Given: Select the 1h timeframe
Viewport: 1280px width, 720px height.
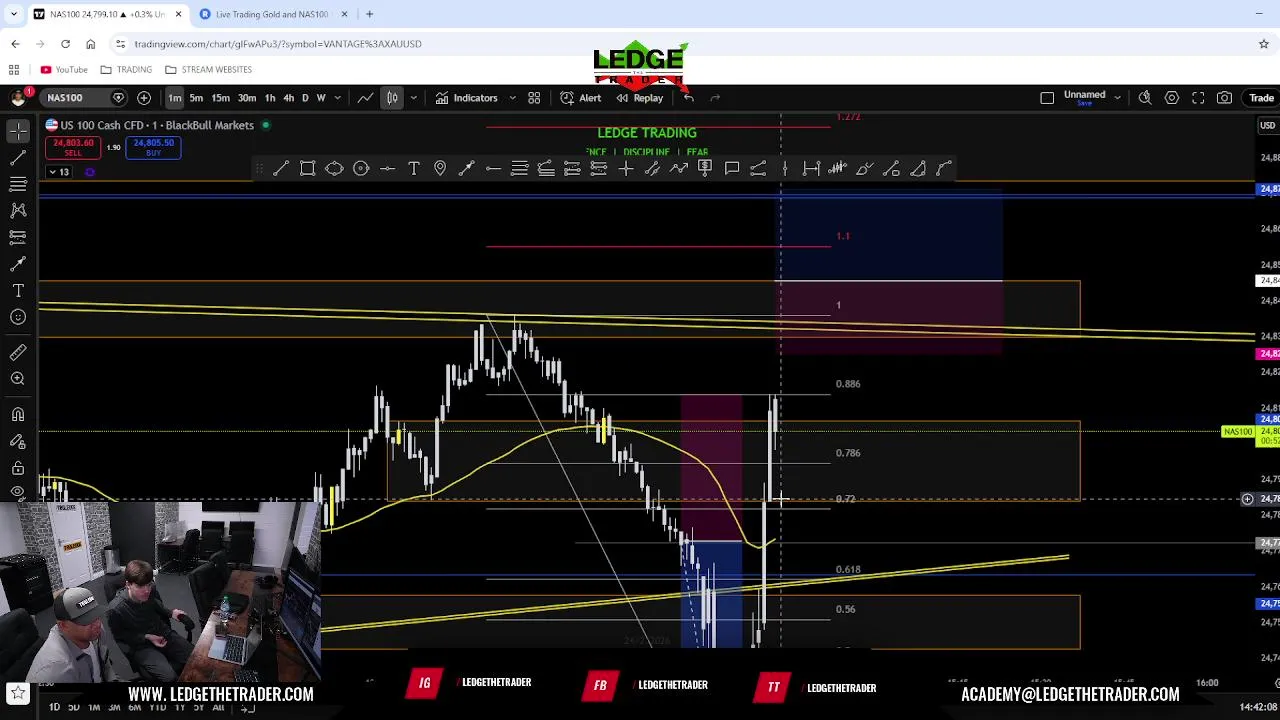Looking at the screenshot, I should (x=270, y=98).
